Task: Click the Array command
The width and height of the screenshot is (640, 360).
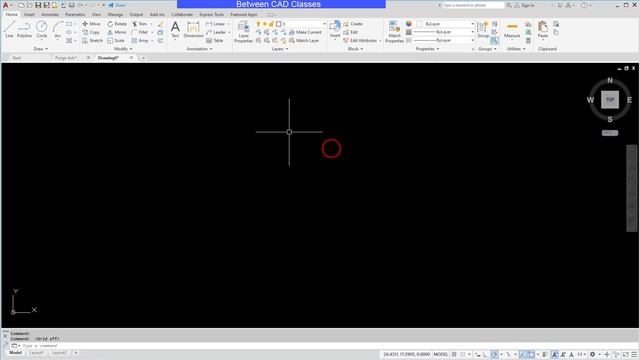Action: point(140,41)
